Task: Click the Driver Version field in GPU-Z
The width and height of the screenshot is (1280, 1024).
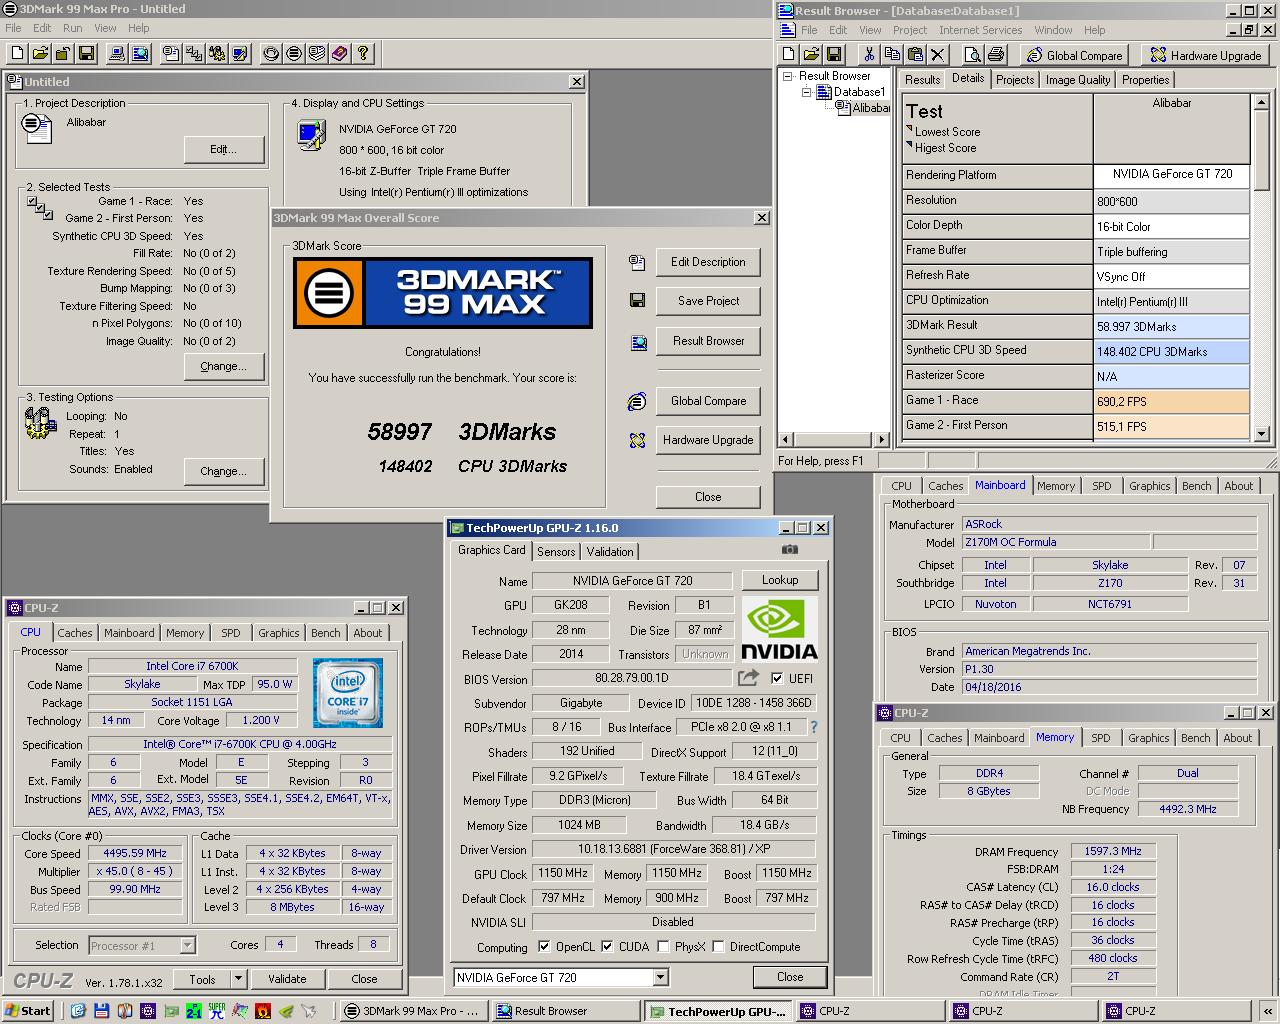Action: click(x=673, y=850)
